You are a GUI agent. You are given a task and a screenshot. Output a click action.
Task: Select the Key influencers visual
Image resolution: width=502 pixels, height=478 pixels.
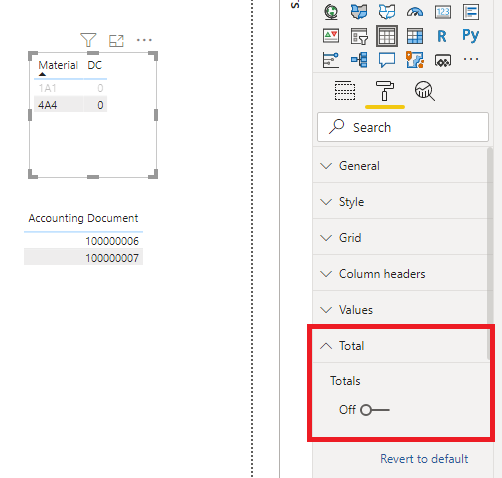point(331,60)
